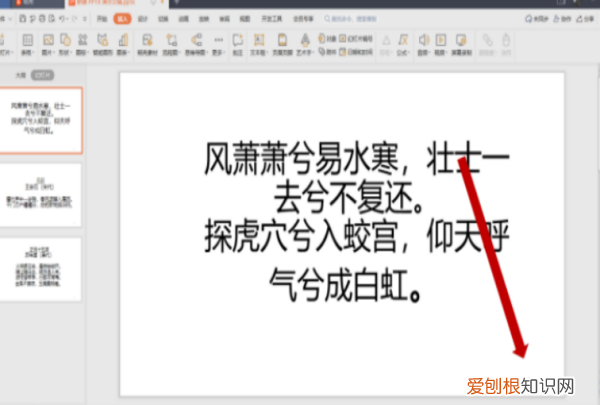The height and width of the screenshot is (405, 600).
Task: Open the 智能图形 smart graphics tool
Action: coord(103,45)
